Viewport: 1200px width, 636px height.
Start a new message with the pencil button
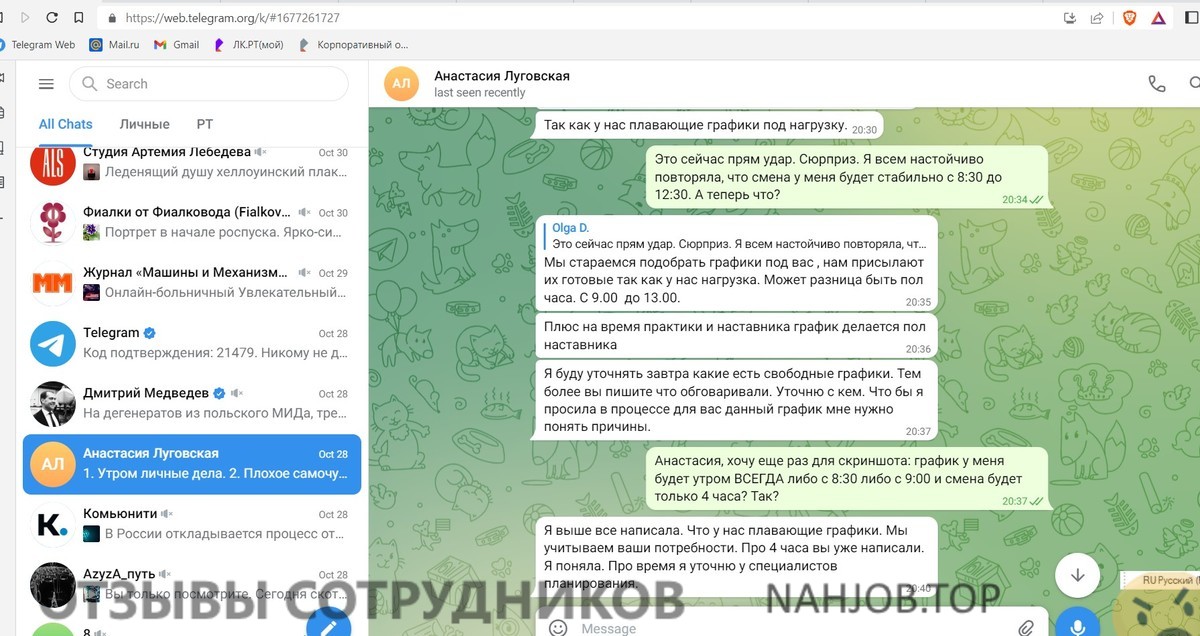pyautogui.click(x=328, y=625)
